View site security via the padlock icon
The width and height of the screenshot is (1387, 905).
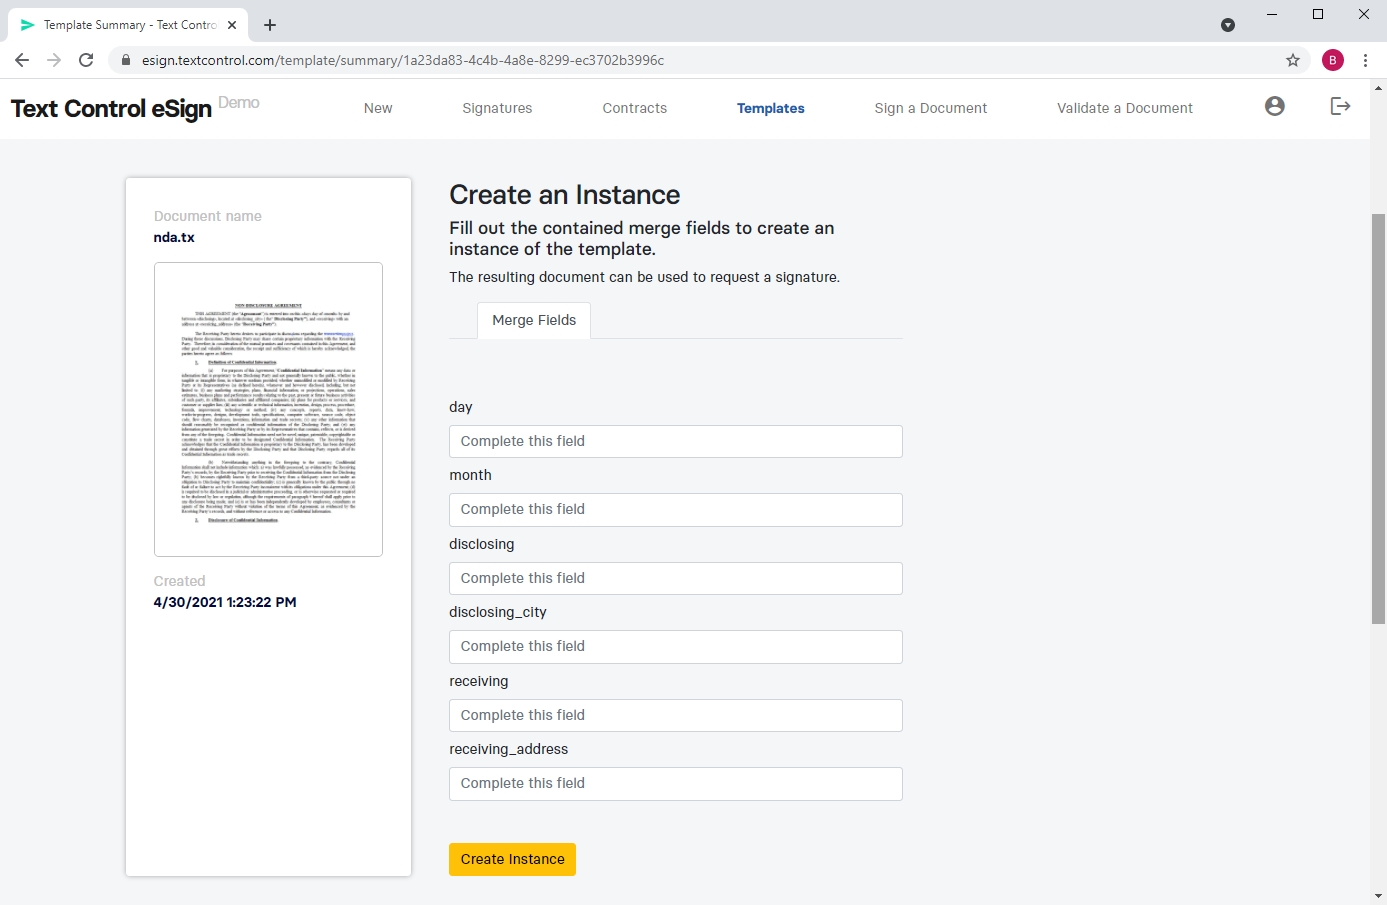126,60
